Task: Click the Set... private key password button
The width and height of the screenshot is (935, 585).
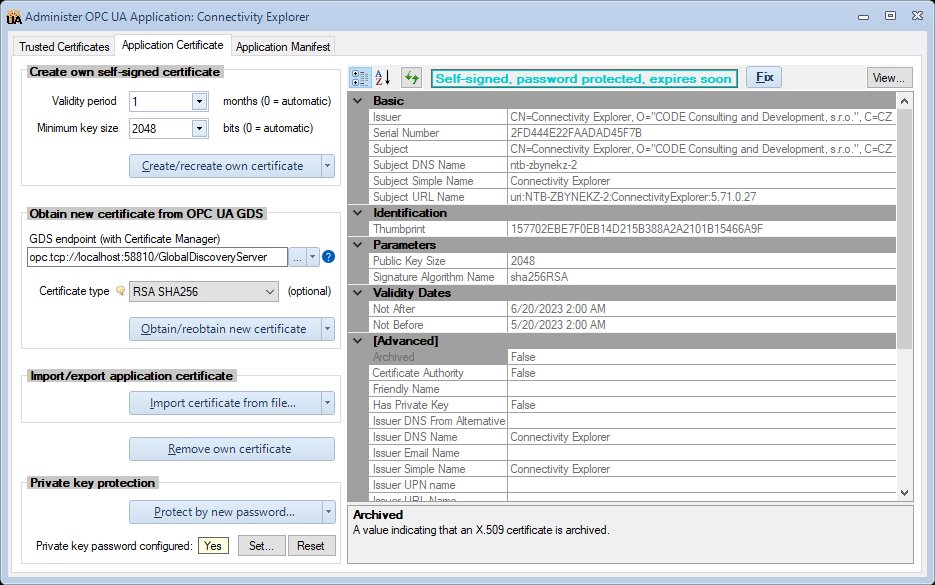Action: point(262,546)
